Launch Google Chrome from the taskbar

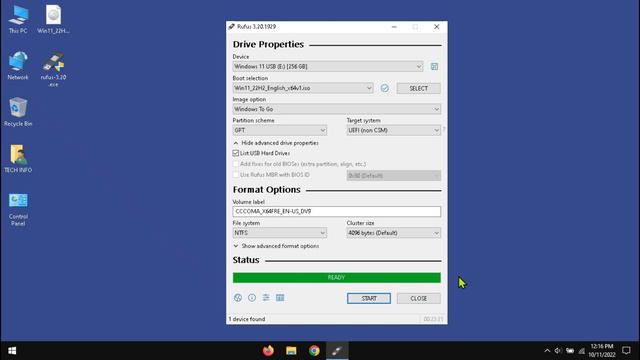314,351
